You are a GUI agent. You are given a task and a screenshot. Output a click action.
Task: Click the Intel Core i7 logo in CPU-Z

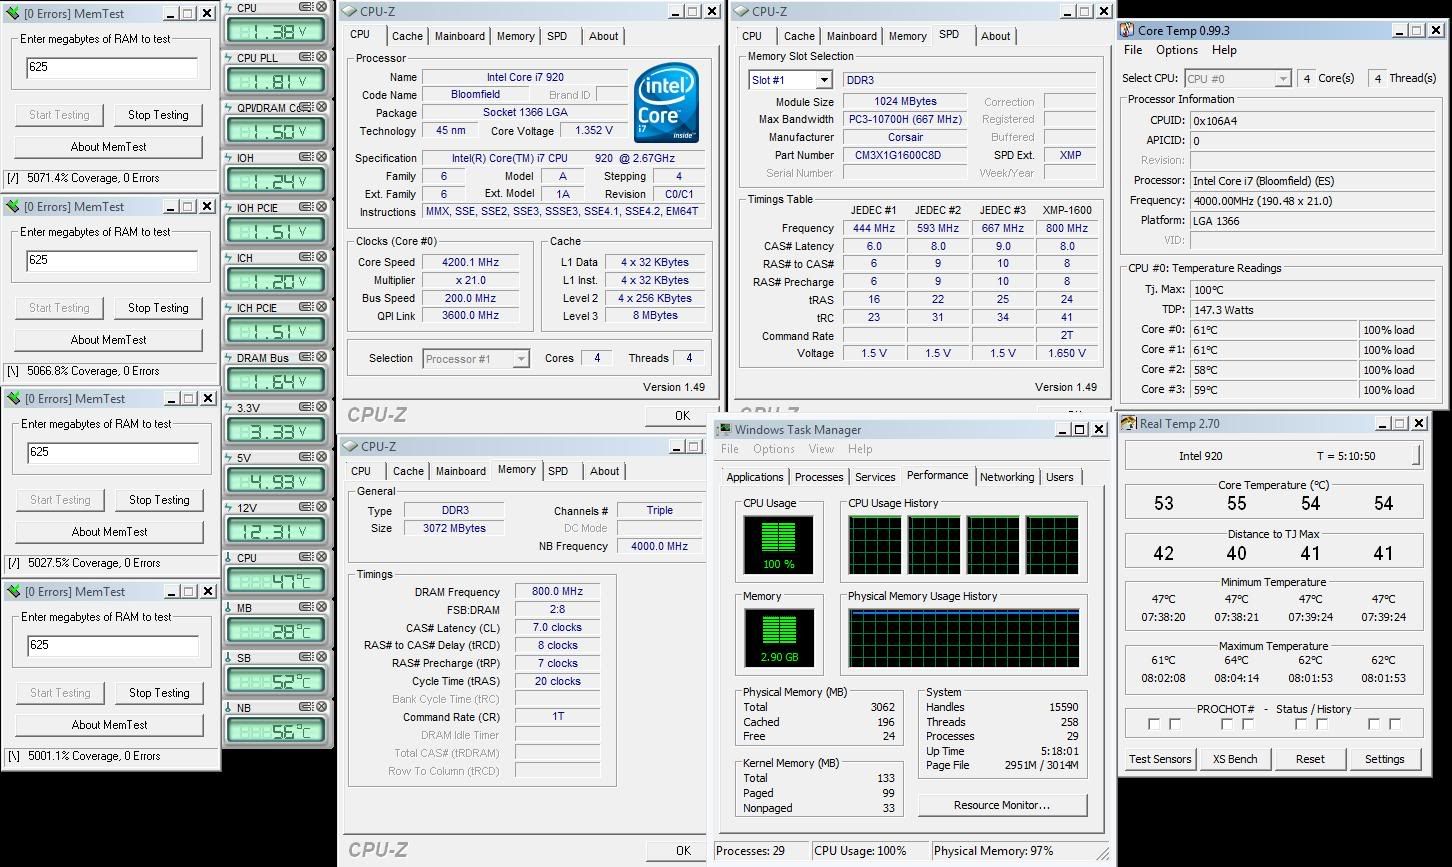point(667,103)
